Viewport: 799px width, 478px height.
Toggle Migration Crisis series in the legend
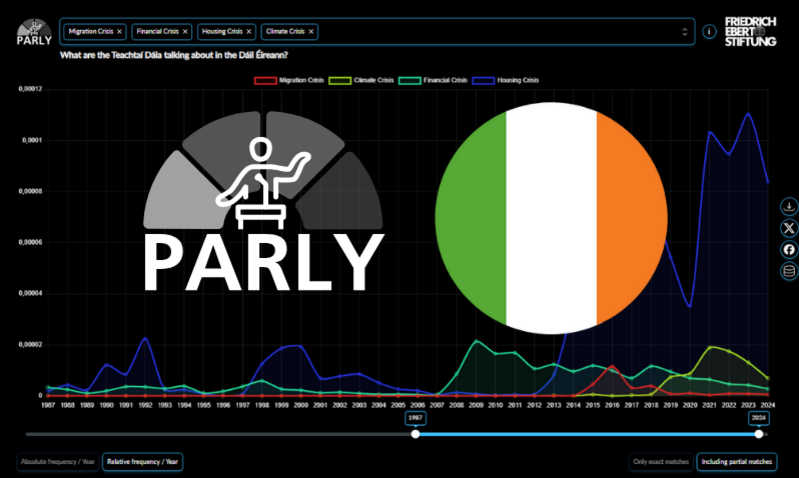289,80
